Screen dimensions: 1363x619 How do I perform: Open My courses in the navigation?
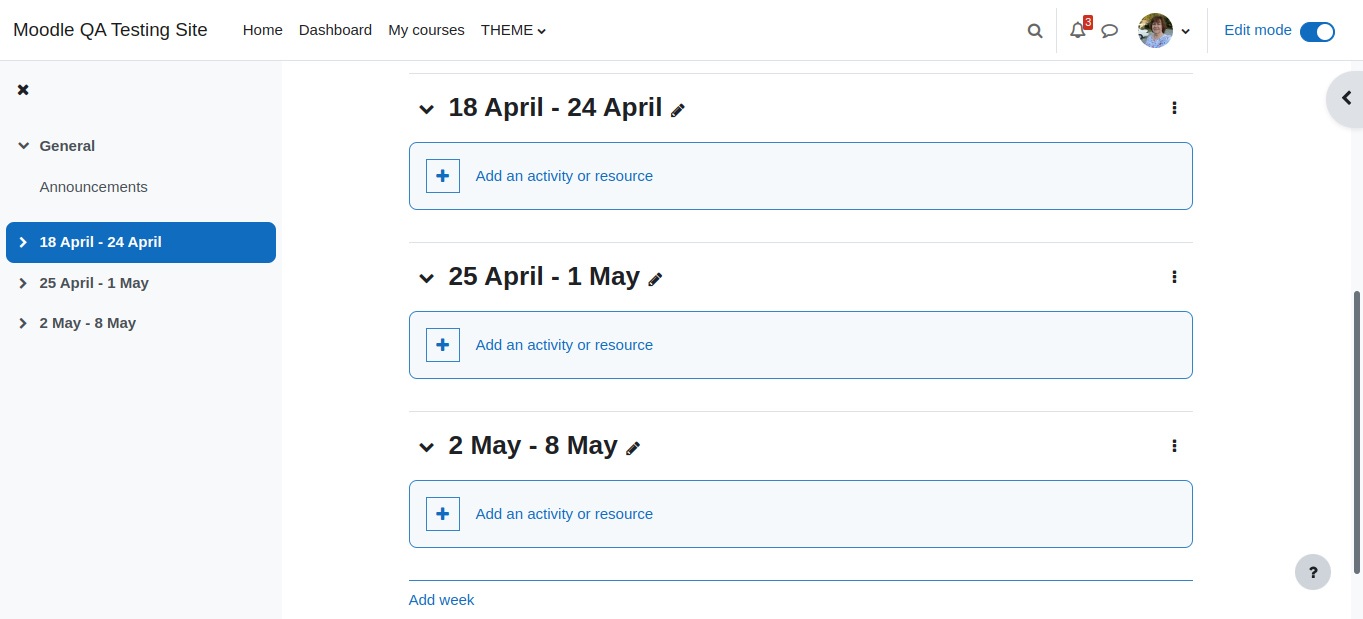(426, 30)
